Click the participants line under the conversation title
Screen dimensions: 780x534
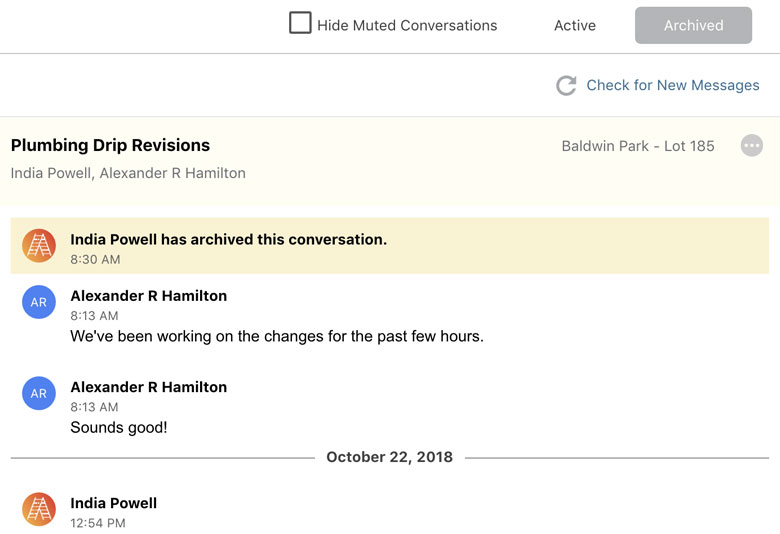pyautogui.click(x=128, y=173)
